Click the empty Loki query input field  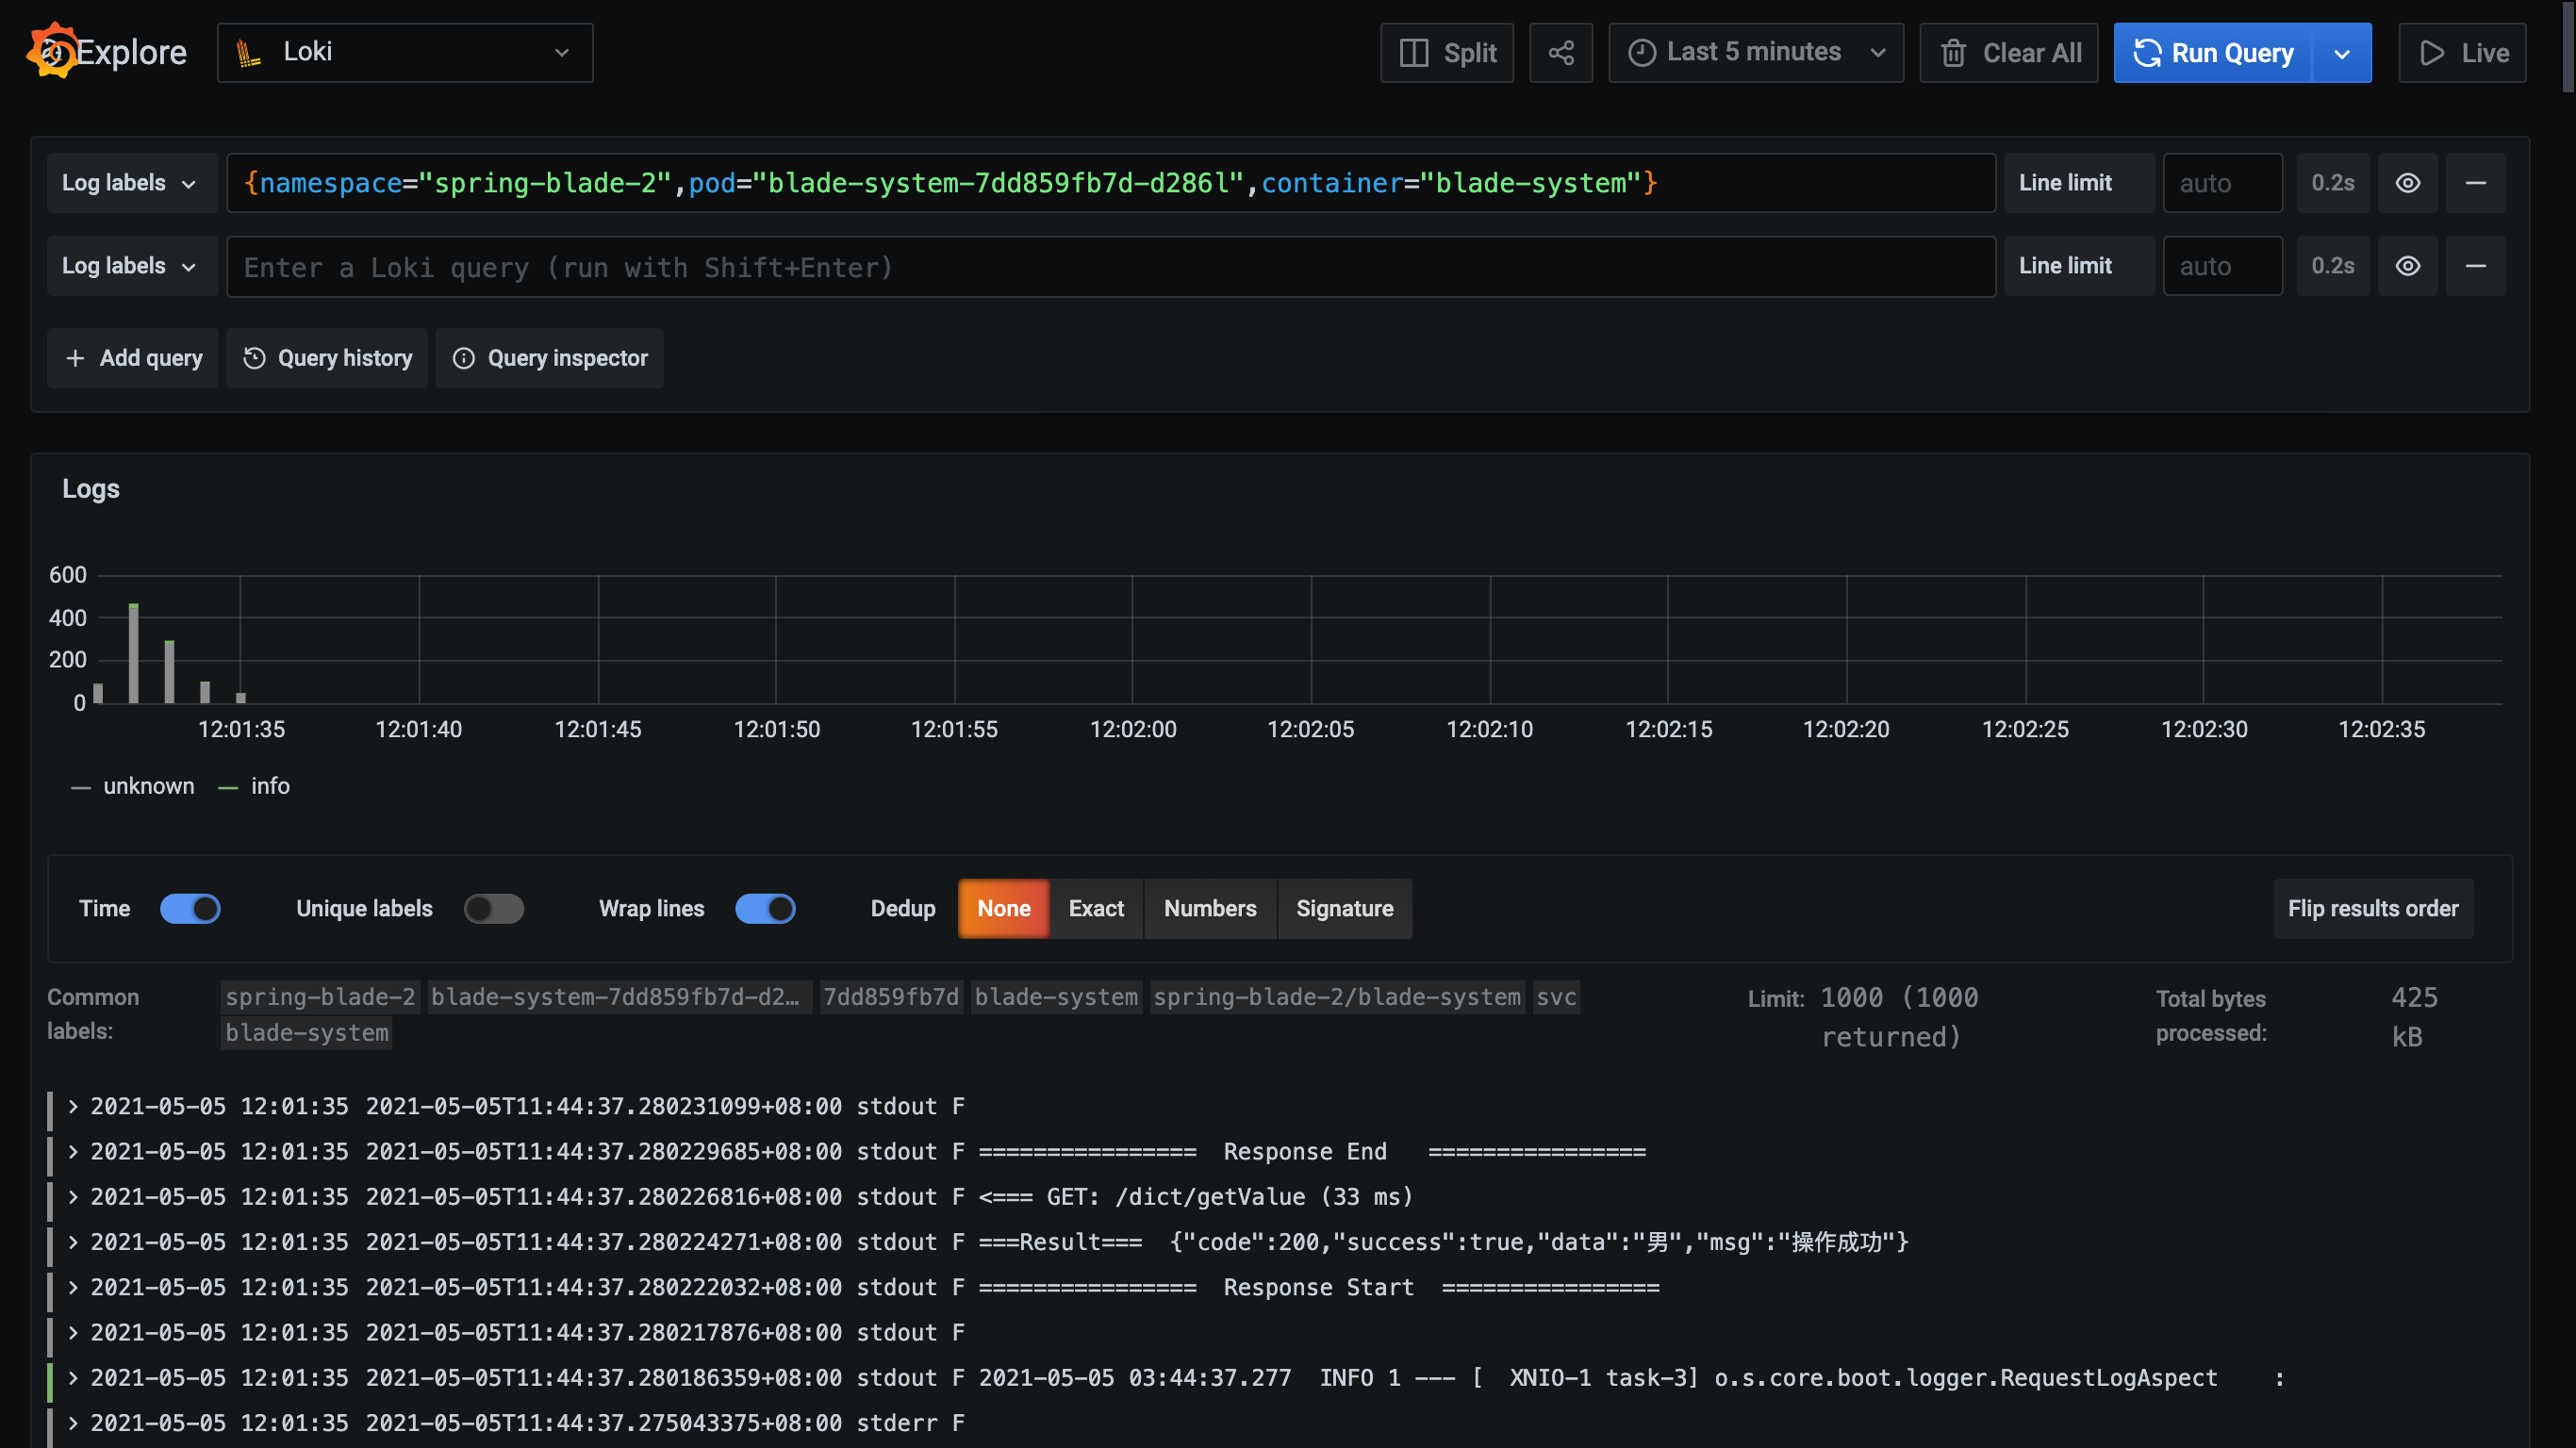[1110, 266]
